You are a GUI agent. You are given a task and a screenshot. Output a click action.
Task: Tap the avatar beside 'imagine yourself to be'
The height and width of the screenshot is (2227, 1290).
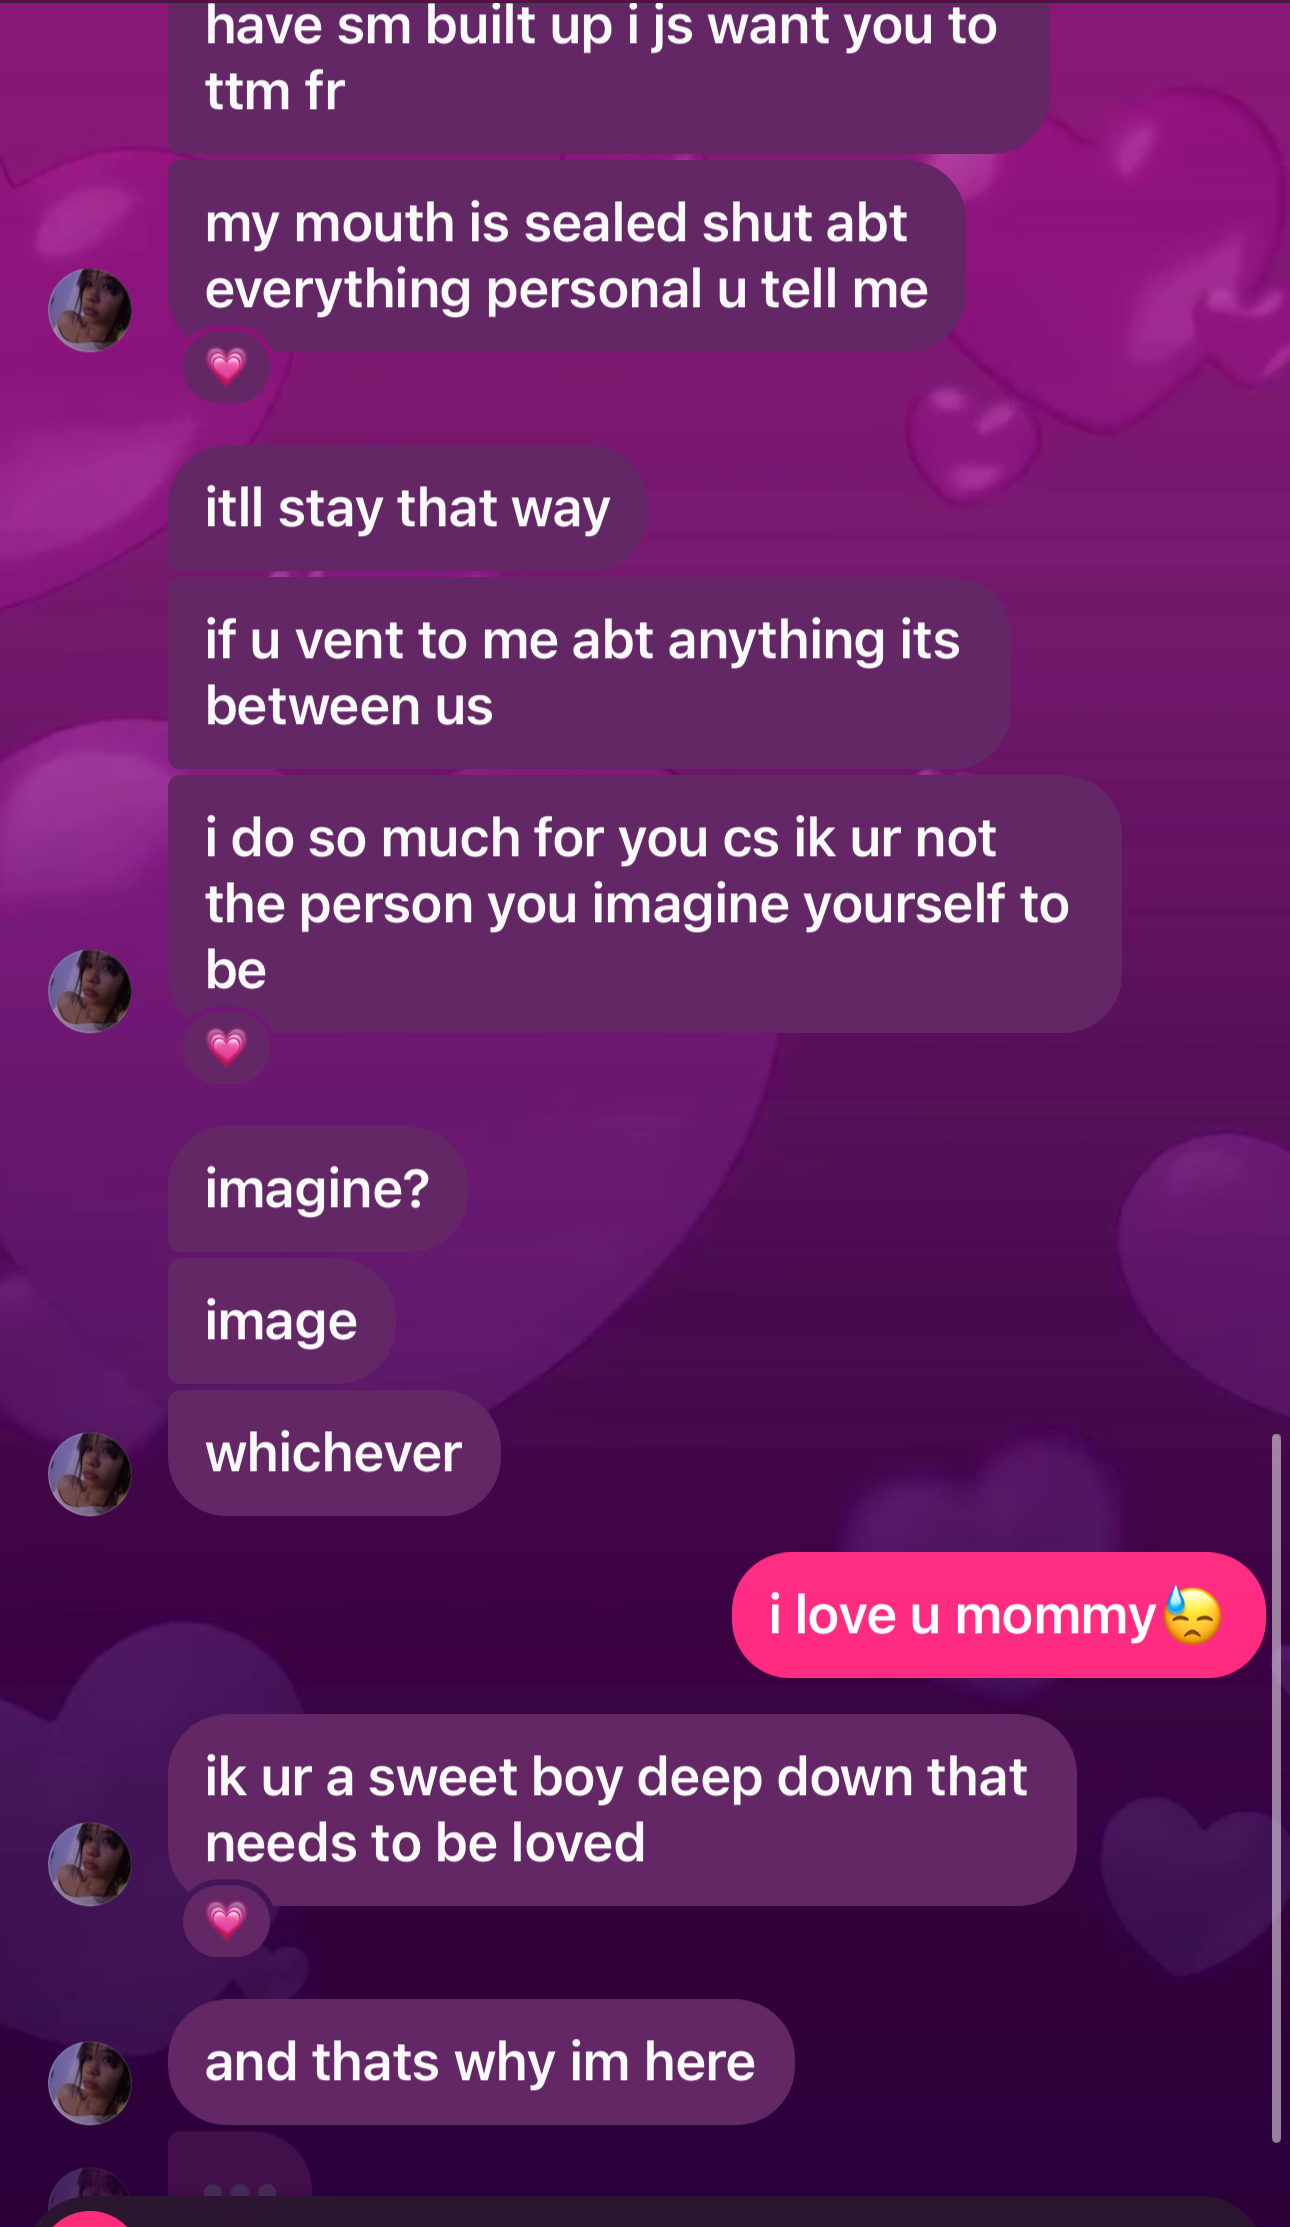tap(90, 991)
